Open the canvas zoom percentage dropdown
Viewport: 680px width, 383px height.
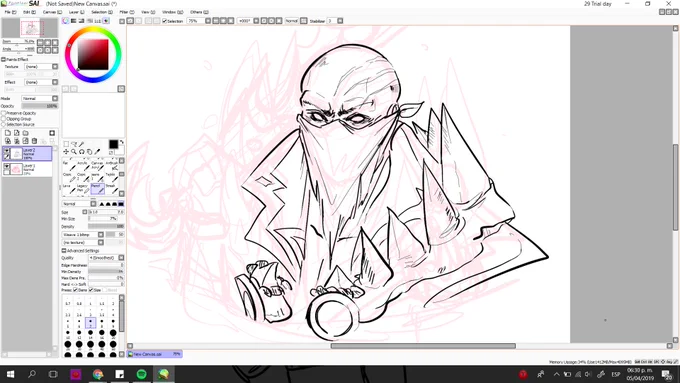(208, 21)
